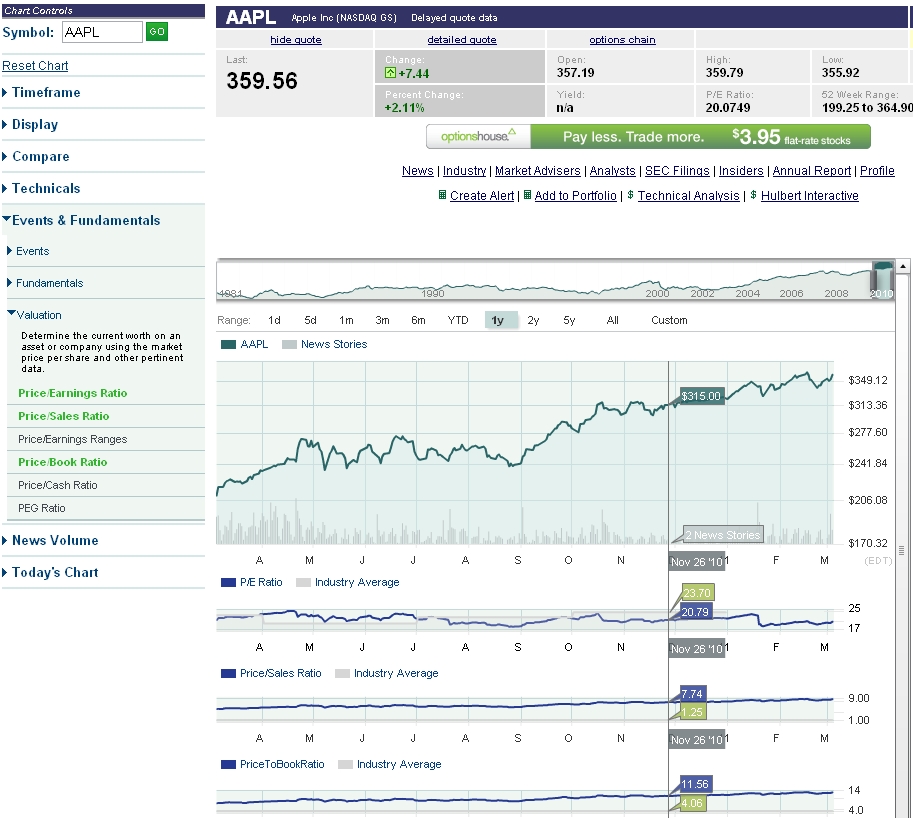Select the 1m range

[346, 320]
